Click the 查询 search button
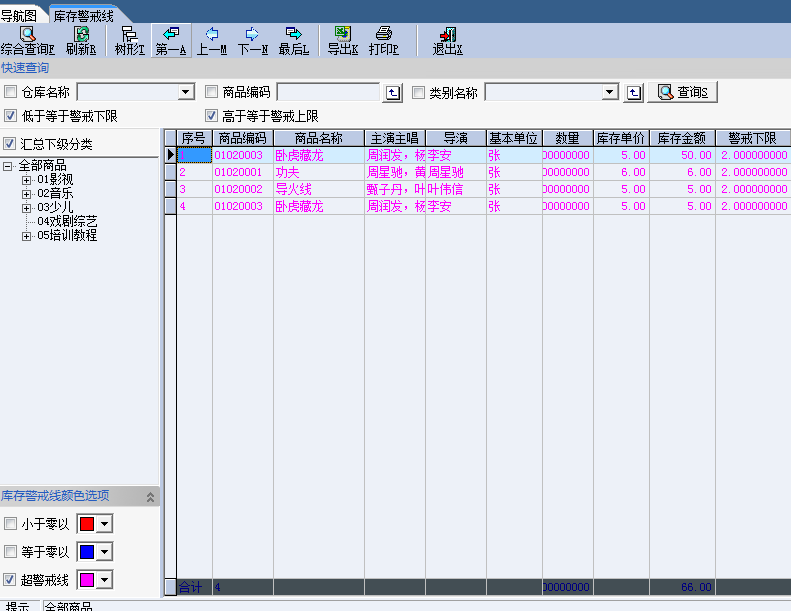Viewport: 791px width, 611px height. click(x=682, y=93)
